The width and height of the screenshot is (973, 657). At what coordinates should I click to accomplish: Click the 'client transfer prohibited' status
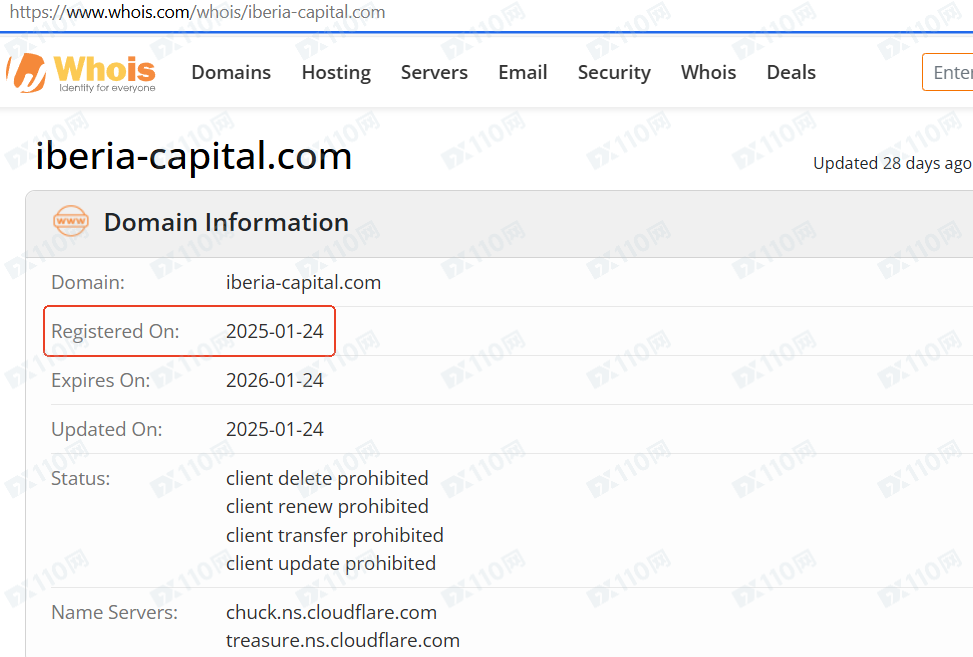[x=334, y=535]
